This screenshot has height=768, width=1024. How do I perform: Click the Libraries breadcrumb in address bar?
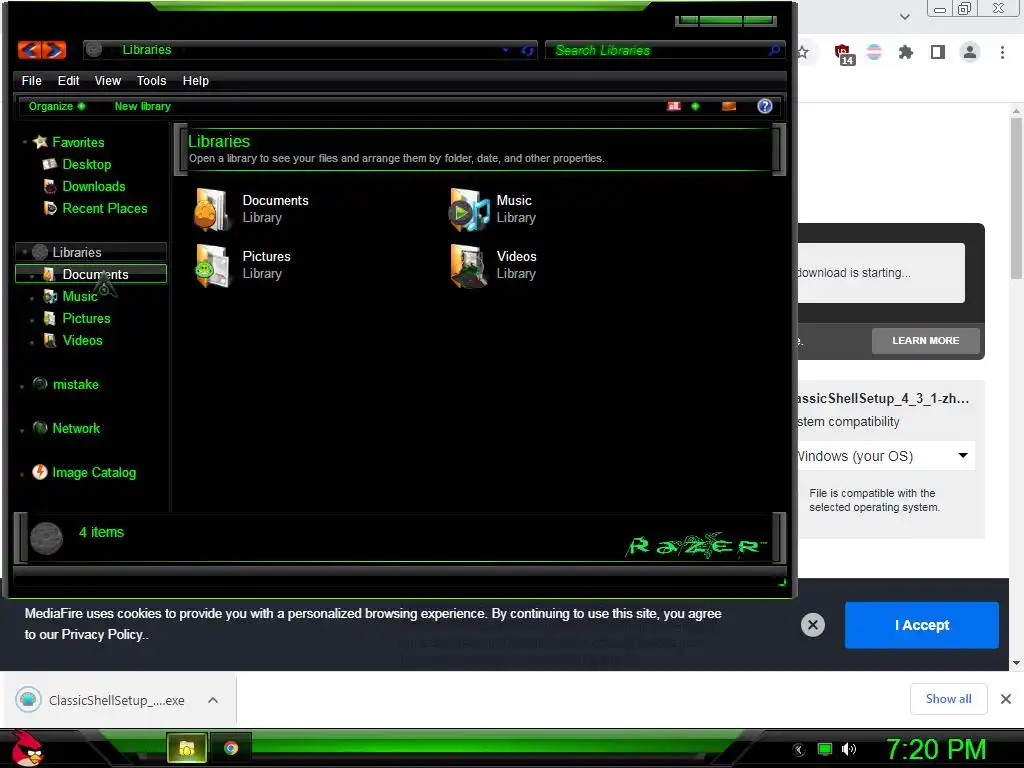pyautogui.click(x=147, y=50)
